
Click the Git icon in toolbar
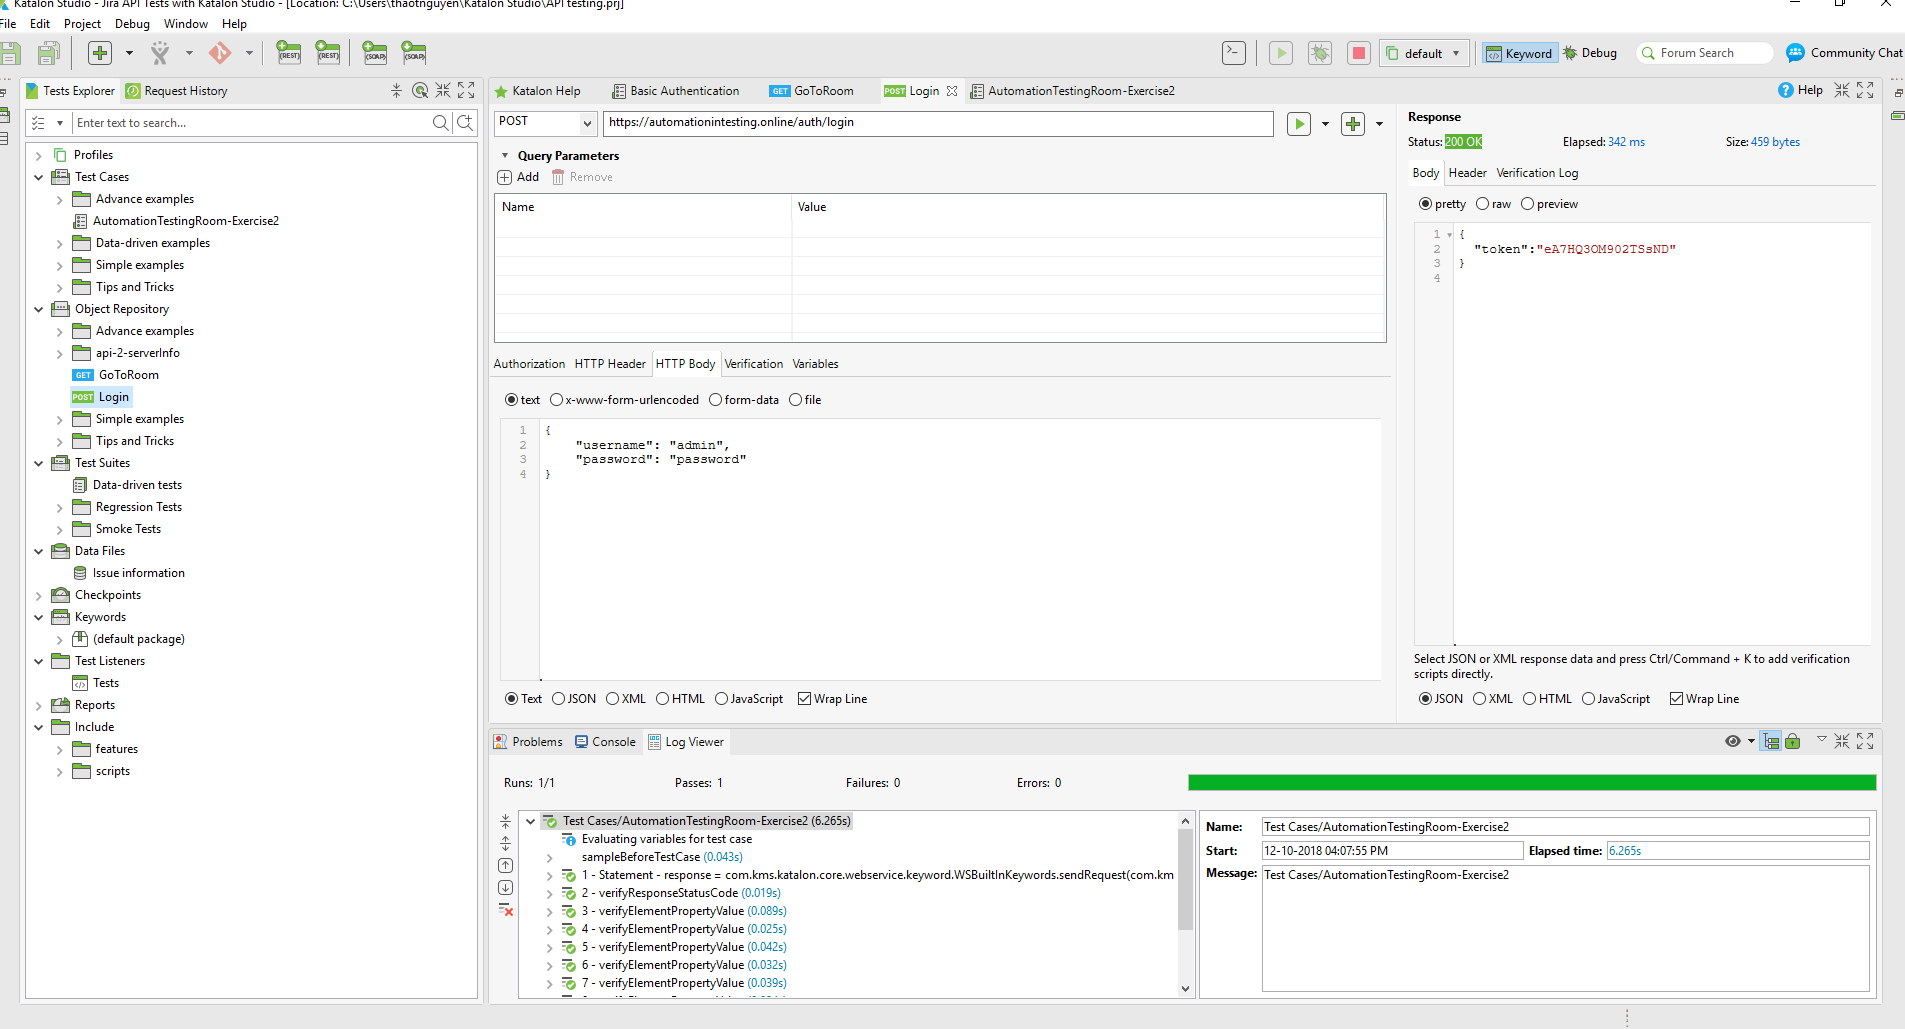tap(219, 53)
